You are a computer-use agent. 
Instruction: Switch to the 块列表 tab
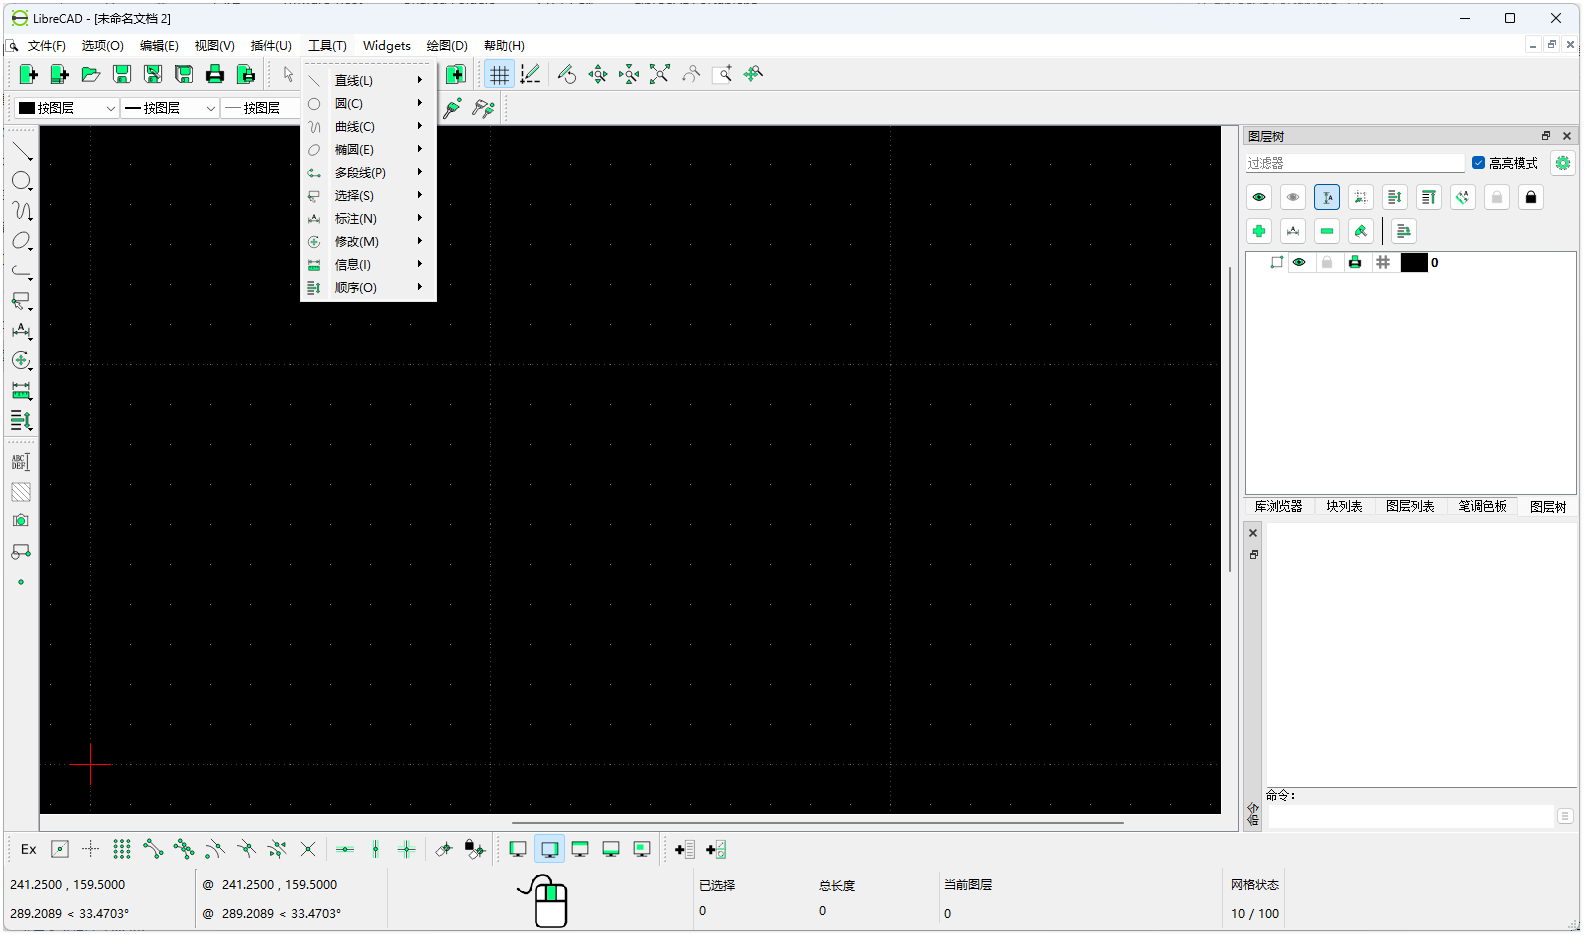tap(1344, 507)
